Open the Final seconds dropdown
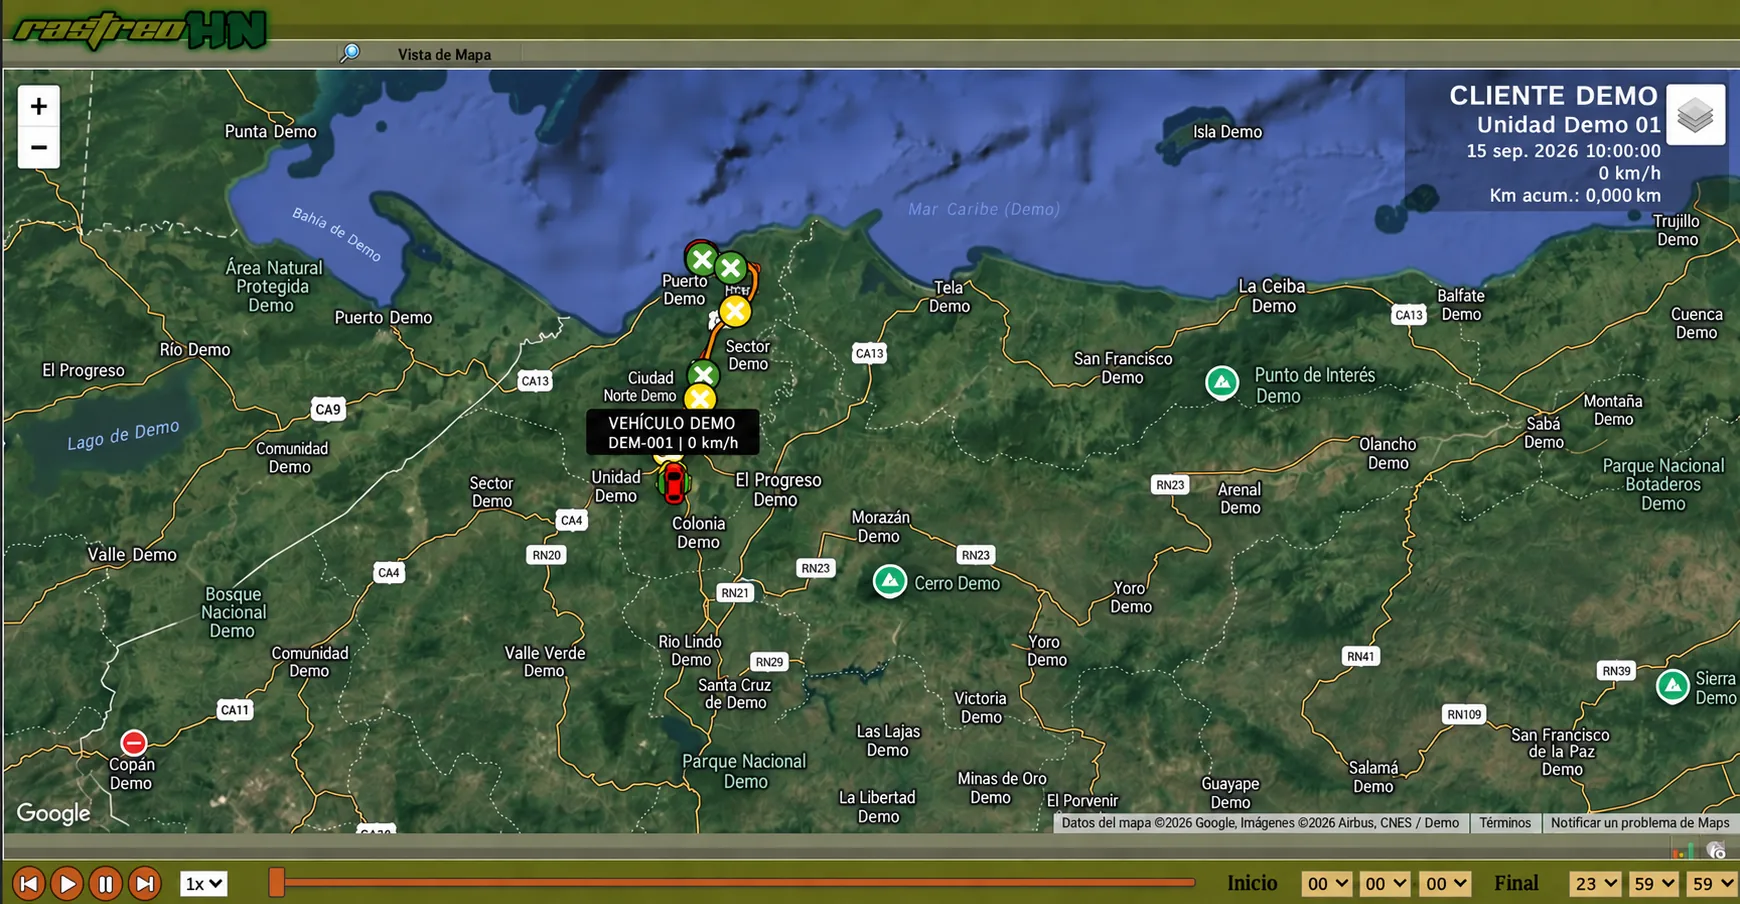The image size is (1740, 904). [x=1711, y=883]
